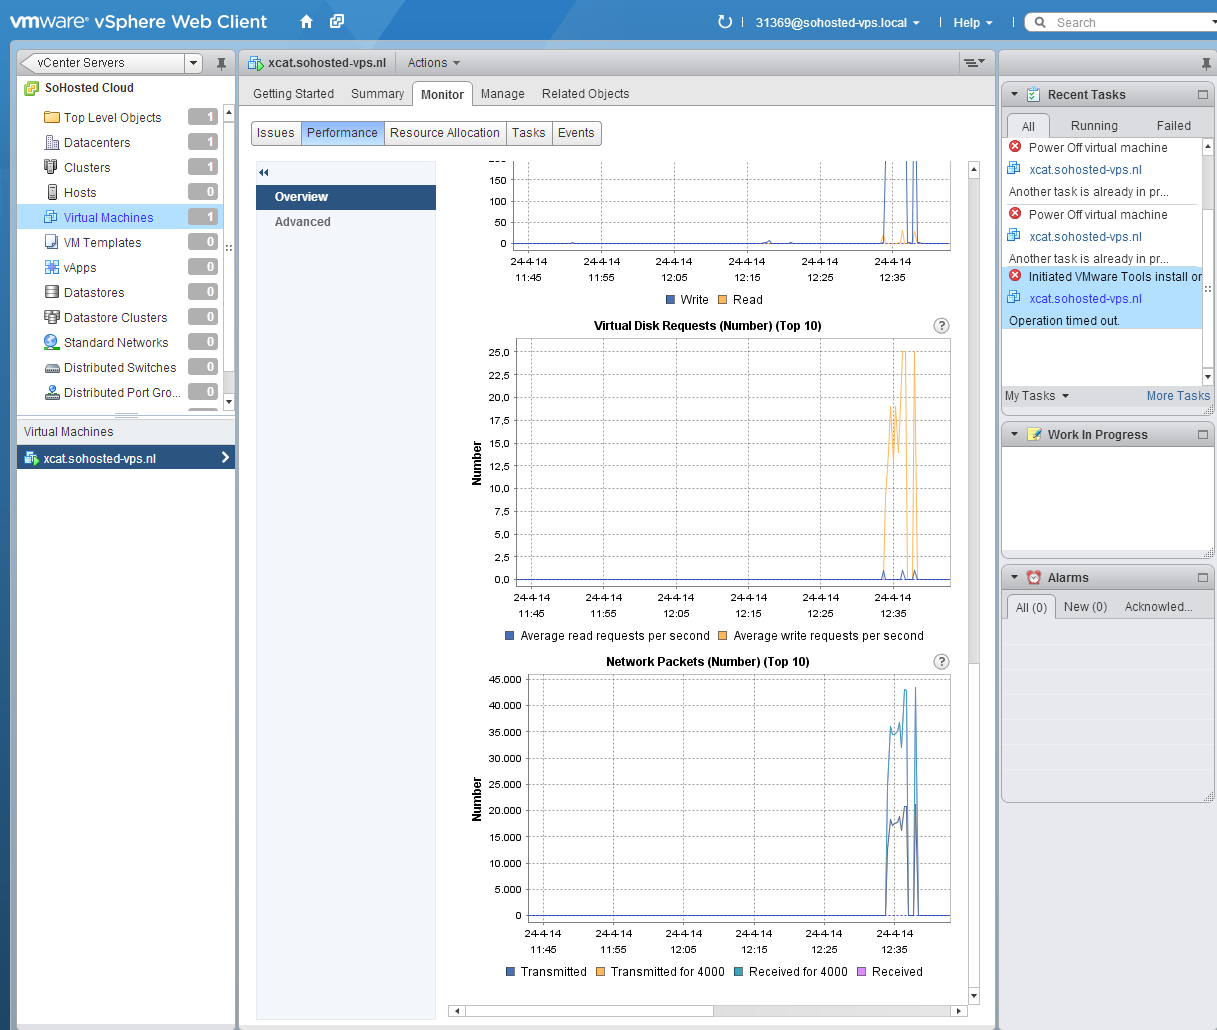Show only Running tasks
Viewport: 1217px width, 1030px height.
coord(1094,126)
